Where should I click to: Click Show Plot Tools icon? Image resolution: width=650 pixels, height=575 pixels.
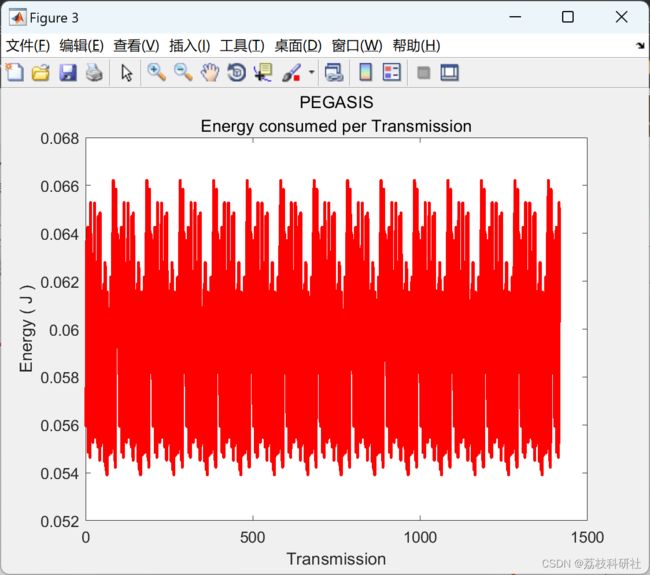pos(450,73)
